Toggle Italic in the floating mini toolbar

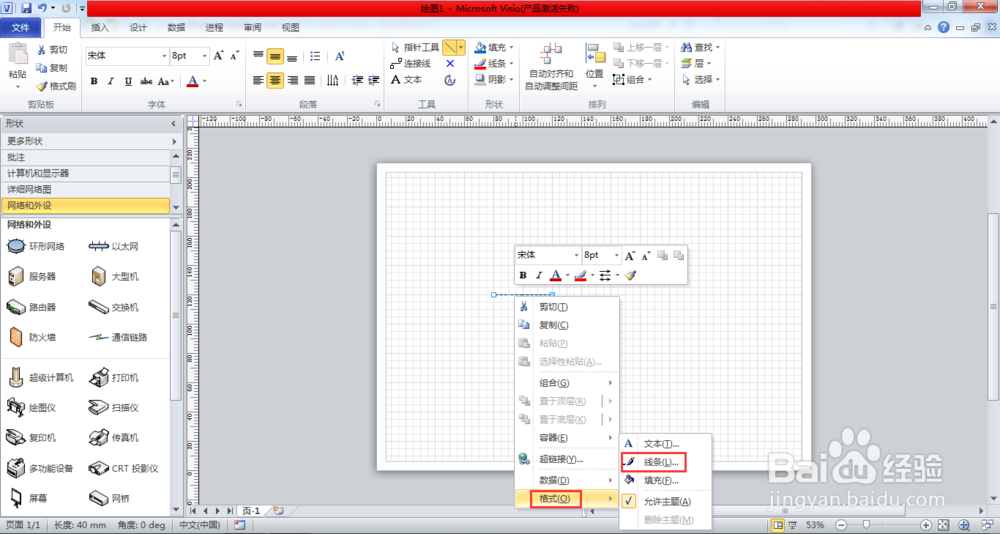[538, 275]
